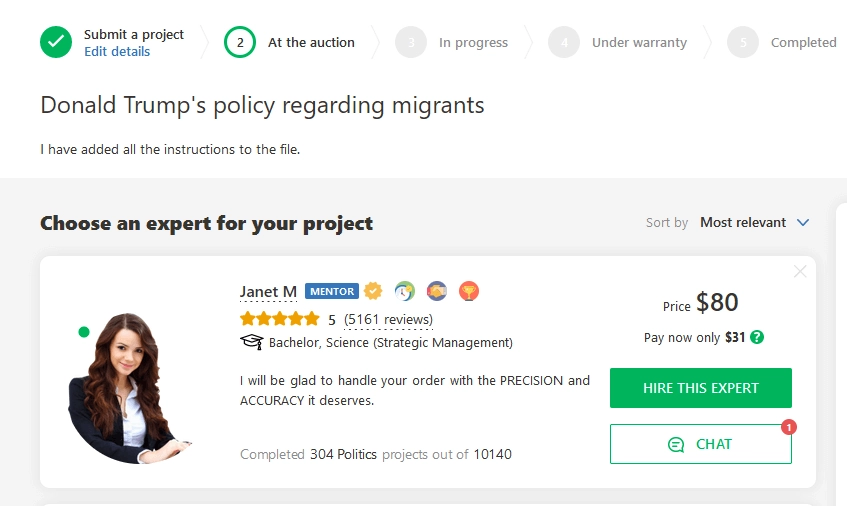The image size is (847, 506).
Task: Click the blue sort dropdown chevron
Action: (x=803, y=222)
